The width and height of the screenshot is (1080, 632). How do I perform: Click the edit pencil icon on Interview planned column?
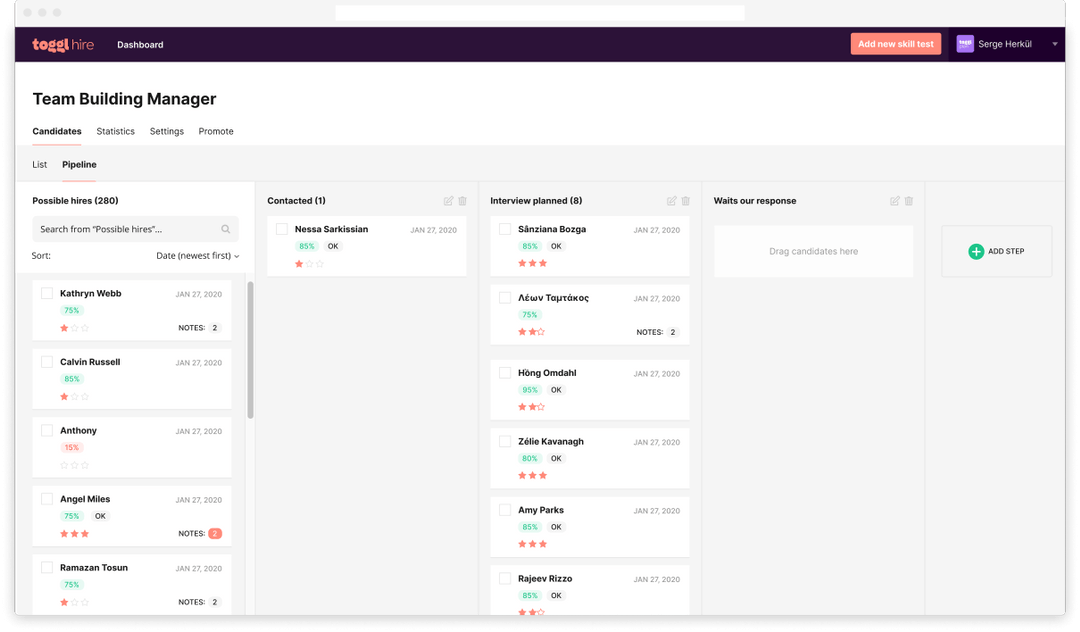[x=673, y=201]
